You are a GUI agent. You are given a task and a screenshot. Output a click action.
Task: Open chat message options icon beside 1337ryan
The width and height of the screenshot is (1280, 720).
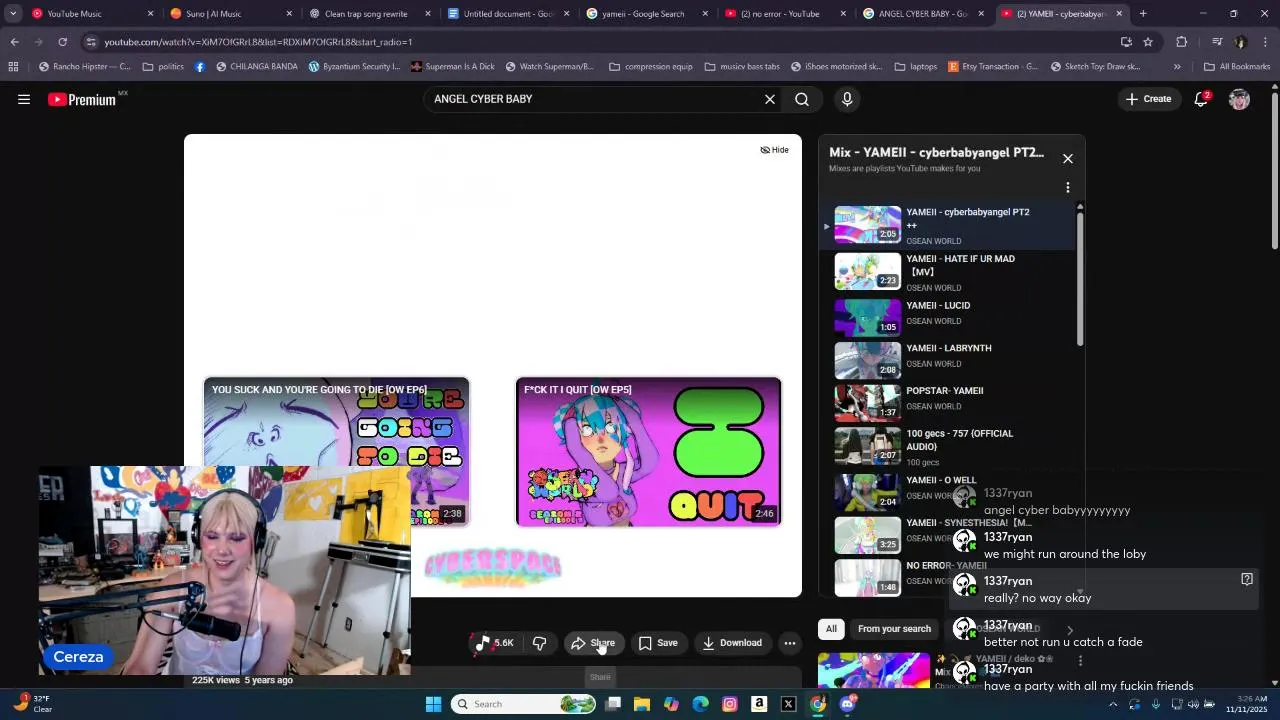[x=1247, y=579]
